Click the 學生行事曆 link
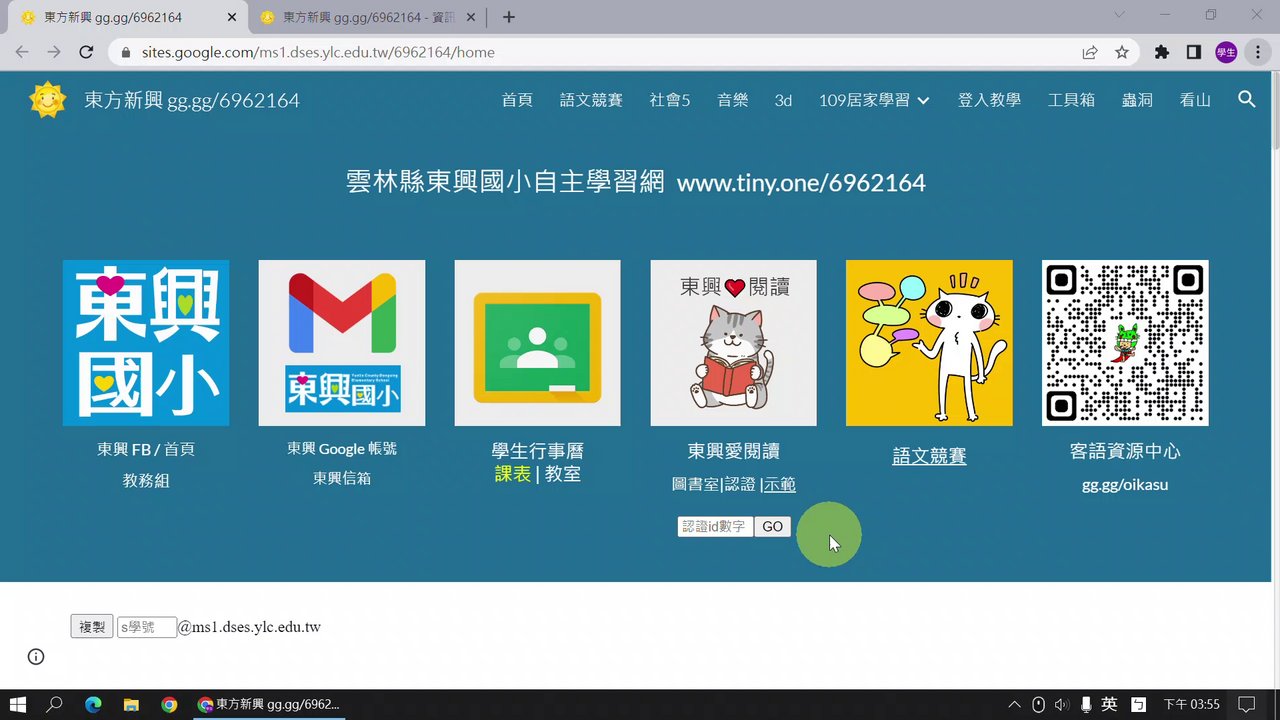 [537, 452]
